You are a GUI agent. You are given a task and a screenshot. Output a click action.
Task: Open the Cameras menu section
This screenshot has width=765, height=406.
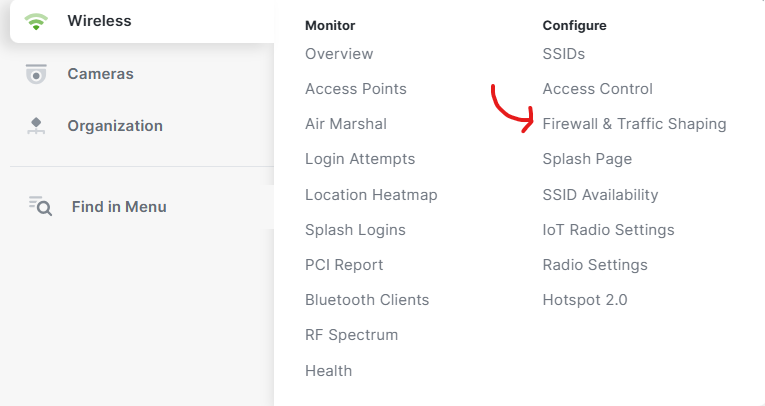tap(101, 74)
